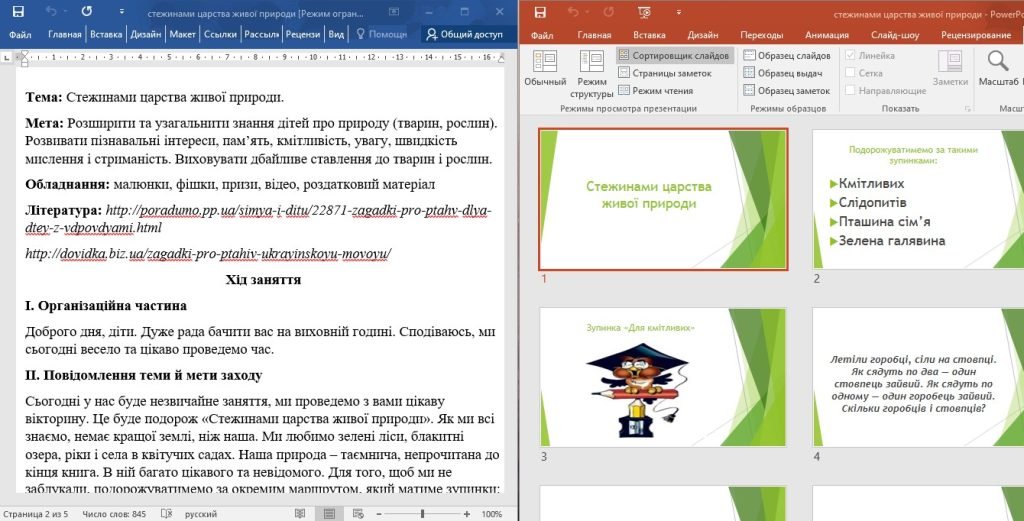Enable the Направляющие guides checkbox
The width and height of the screenshot is (1024, 521).
tap(851, 90)
